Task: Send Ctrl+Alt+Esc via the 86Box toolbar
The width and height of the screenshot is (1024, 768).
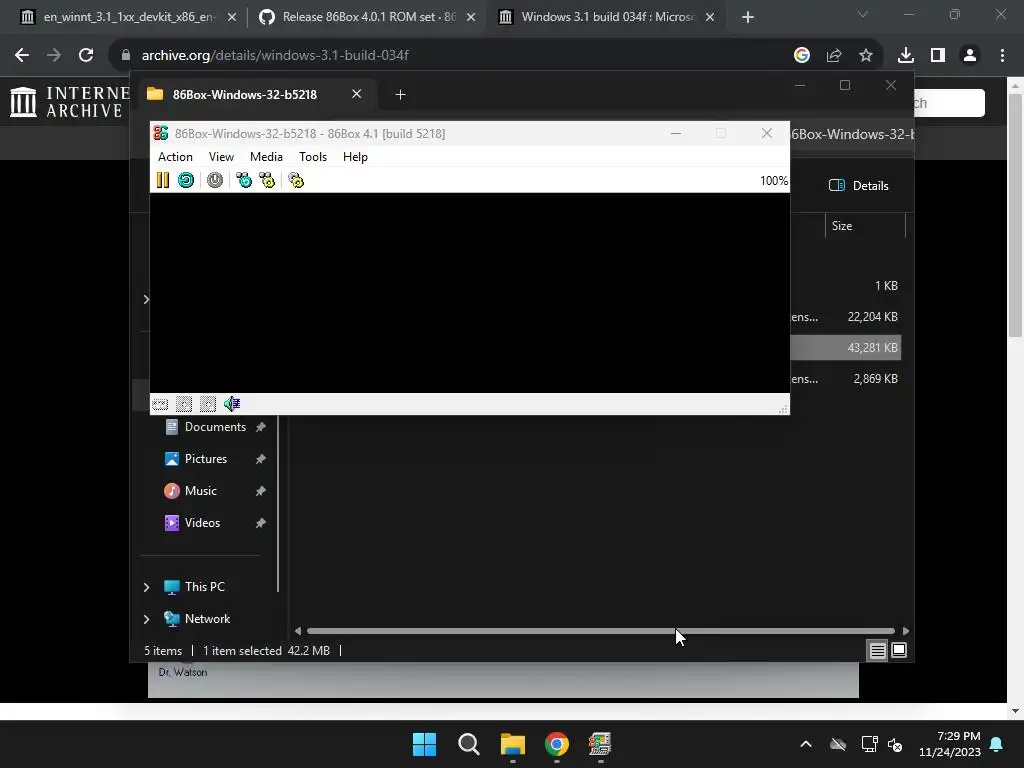Action: pos(267,180)
